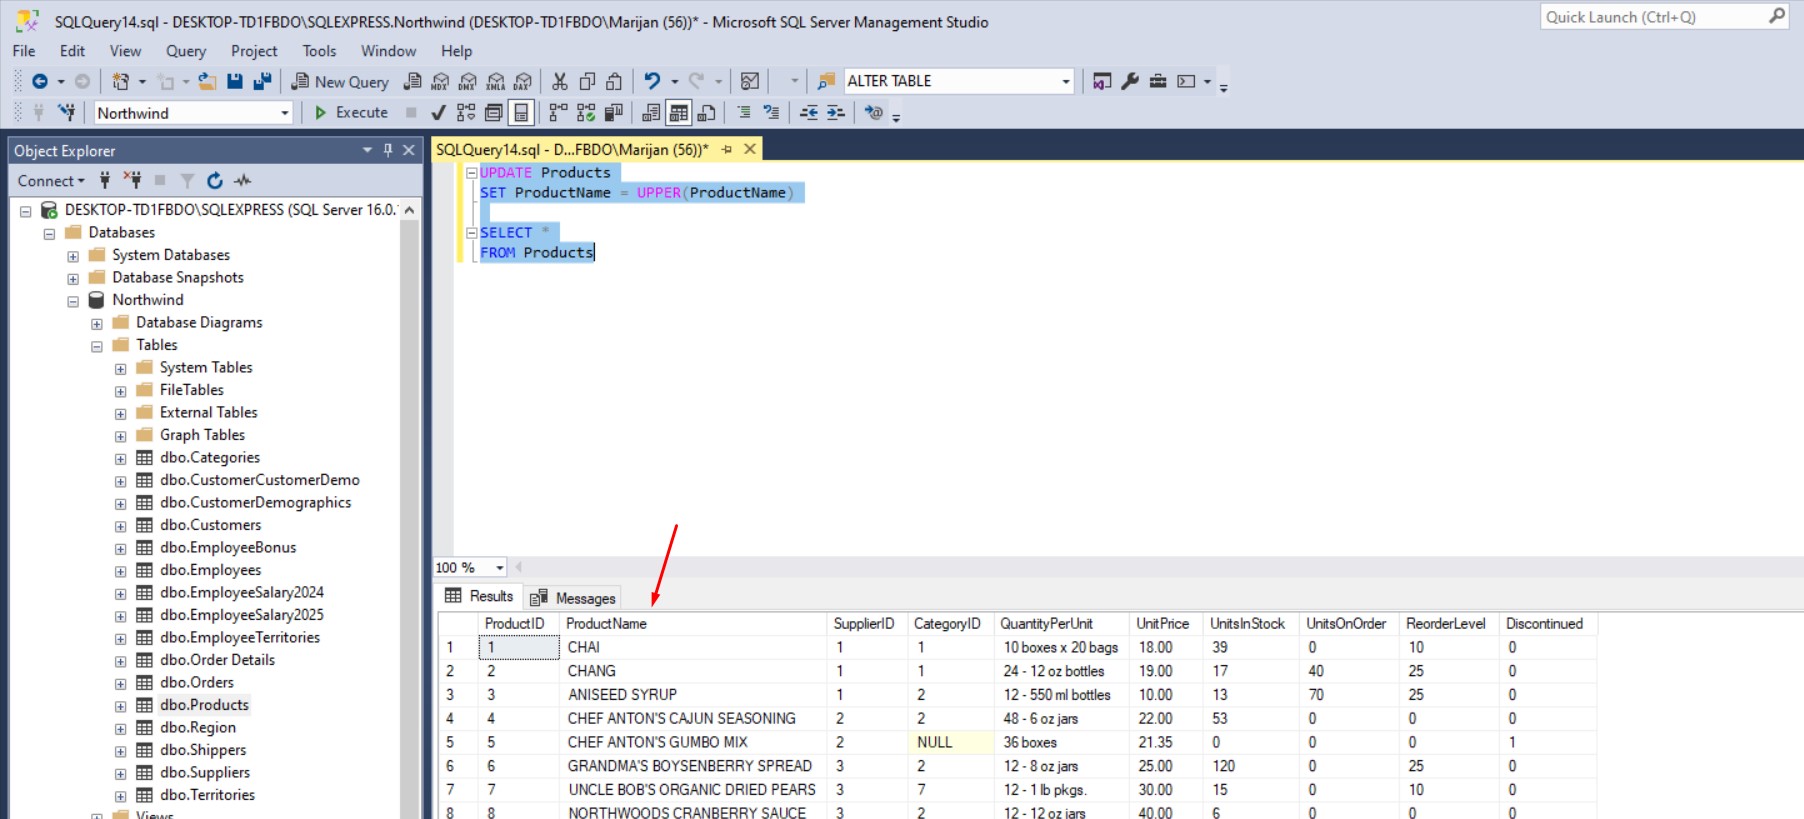Click Comment Out Selected Lines icon
This screenshot has height=819, width=1804.
tap(744, 113)
